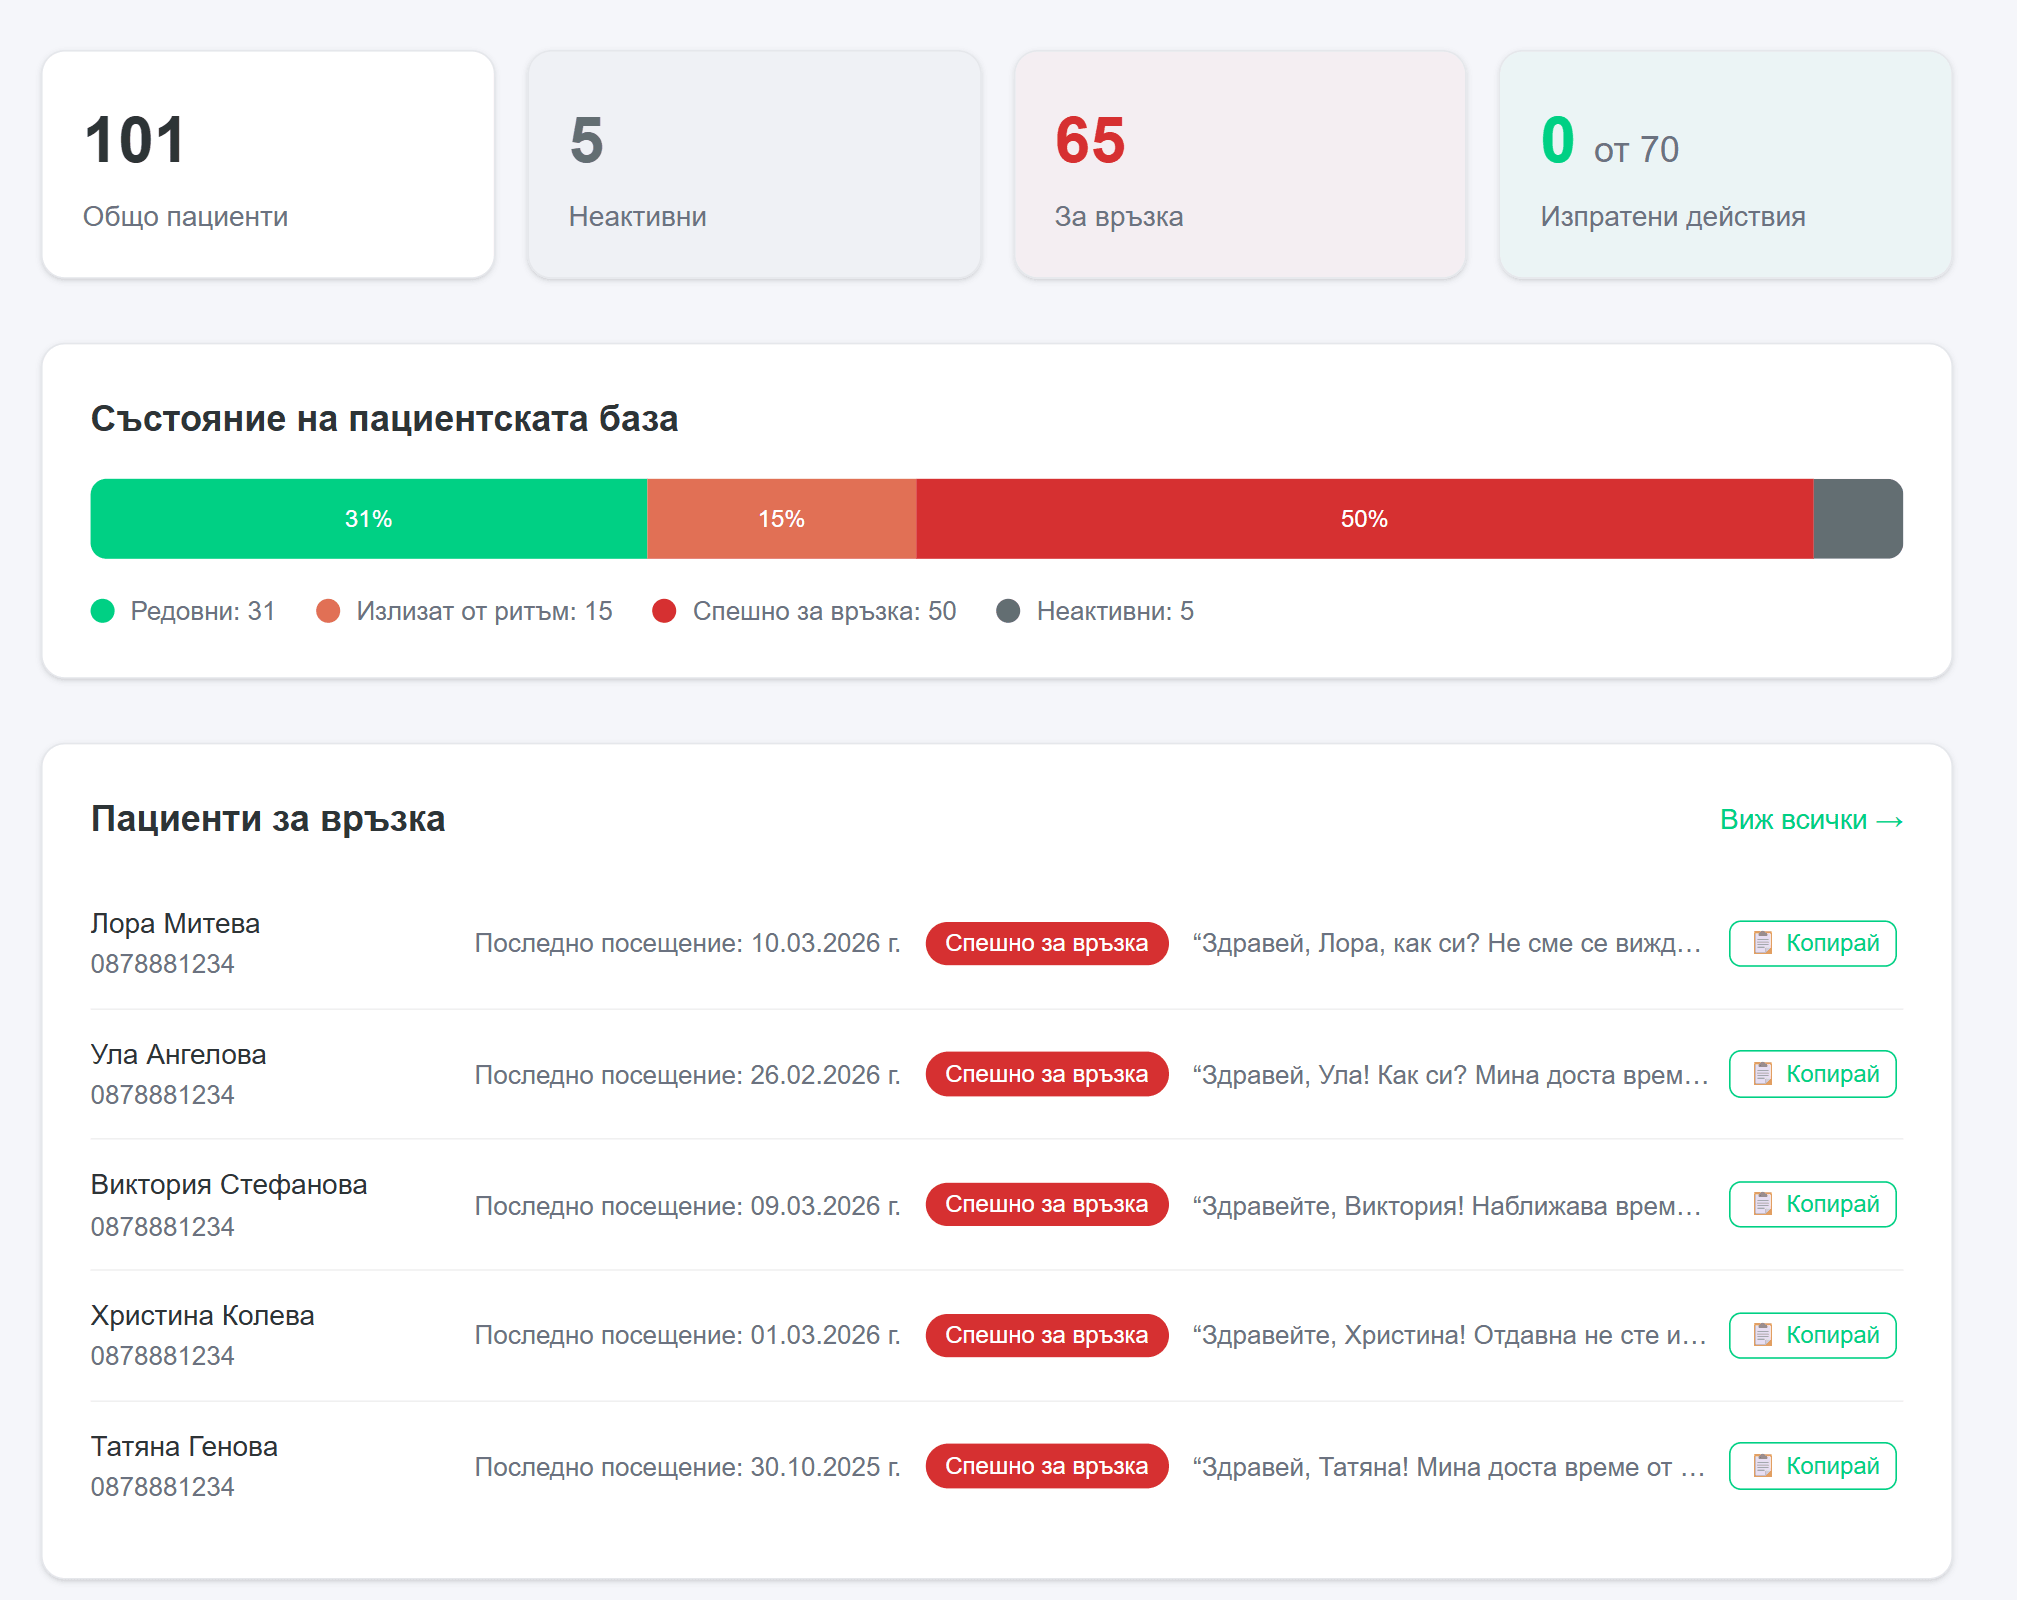Click patient name Лора Митева

(x=175, y=923)
